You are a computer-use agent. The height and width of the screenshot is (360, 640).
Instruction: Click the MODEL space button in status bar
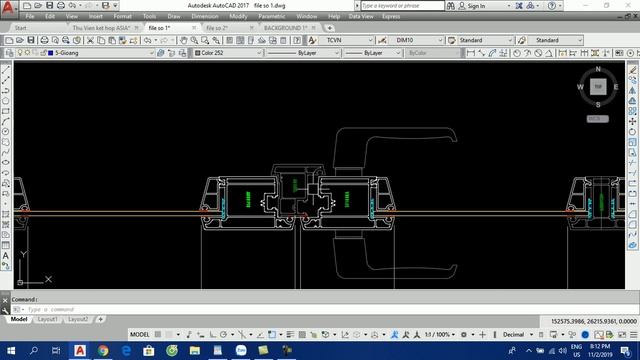point(139,335)
